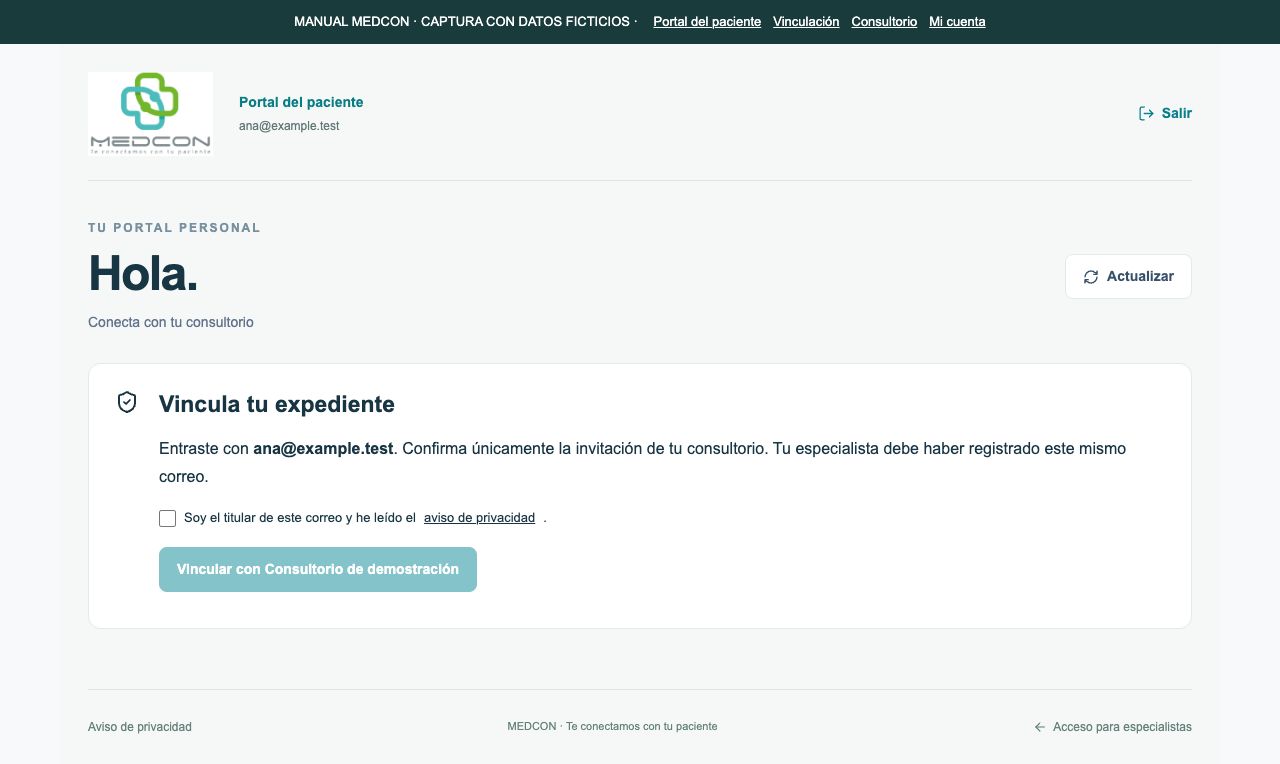
Task: Open Mi cuenta in the top bar
Action: pos(957,22)
